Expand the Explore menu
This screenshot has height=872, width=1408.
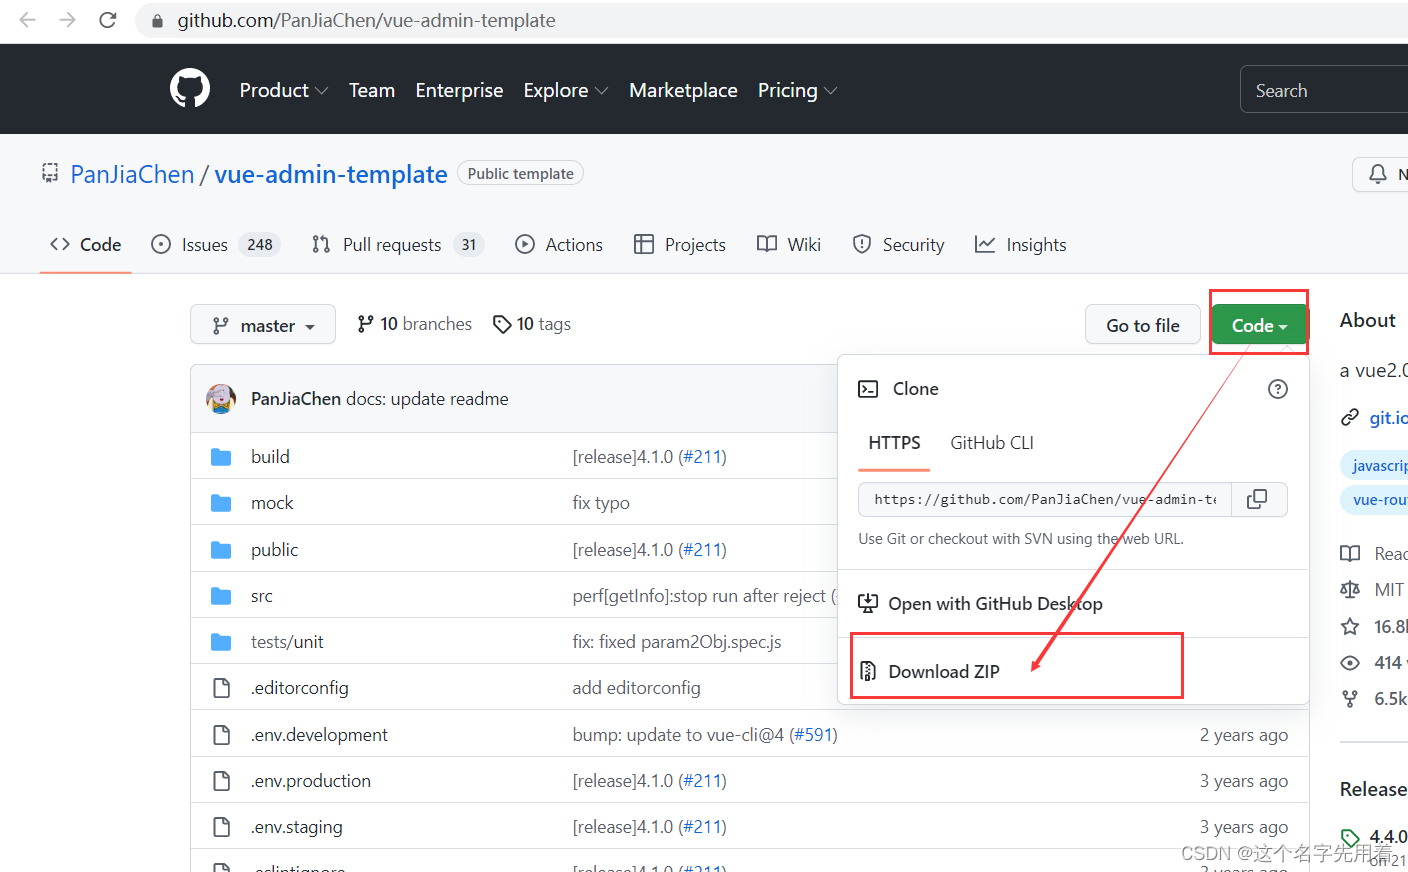coord(566,90)
